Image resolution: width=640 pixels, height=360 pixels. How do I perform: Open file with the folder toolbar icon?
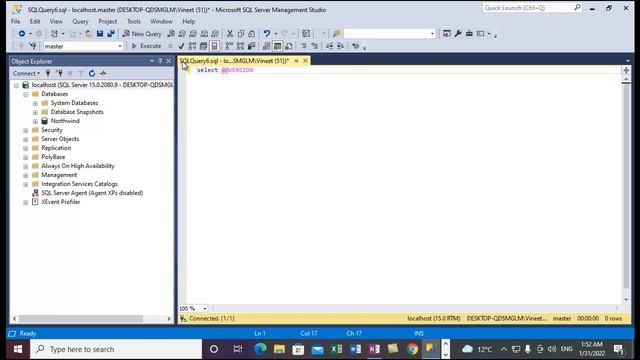89,33
